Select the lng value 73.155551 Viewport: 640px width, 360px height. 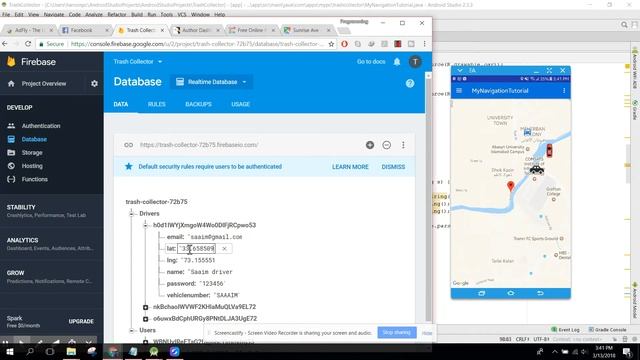[x=198, y=260]
